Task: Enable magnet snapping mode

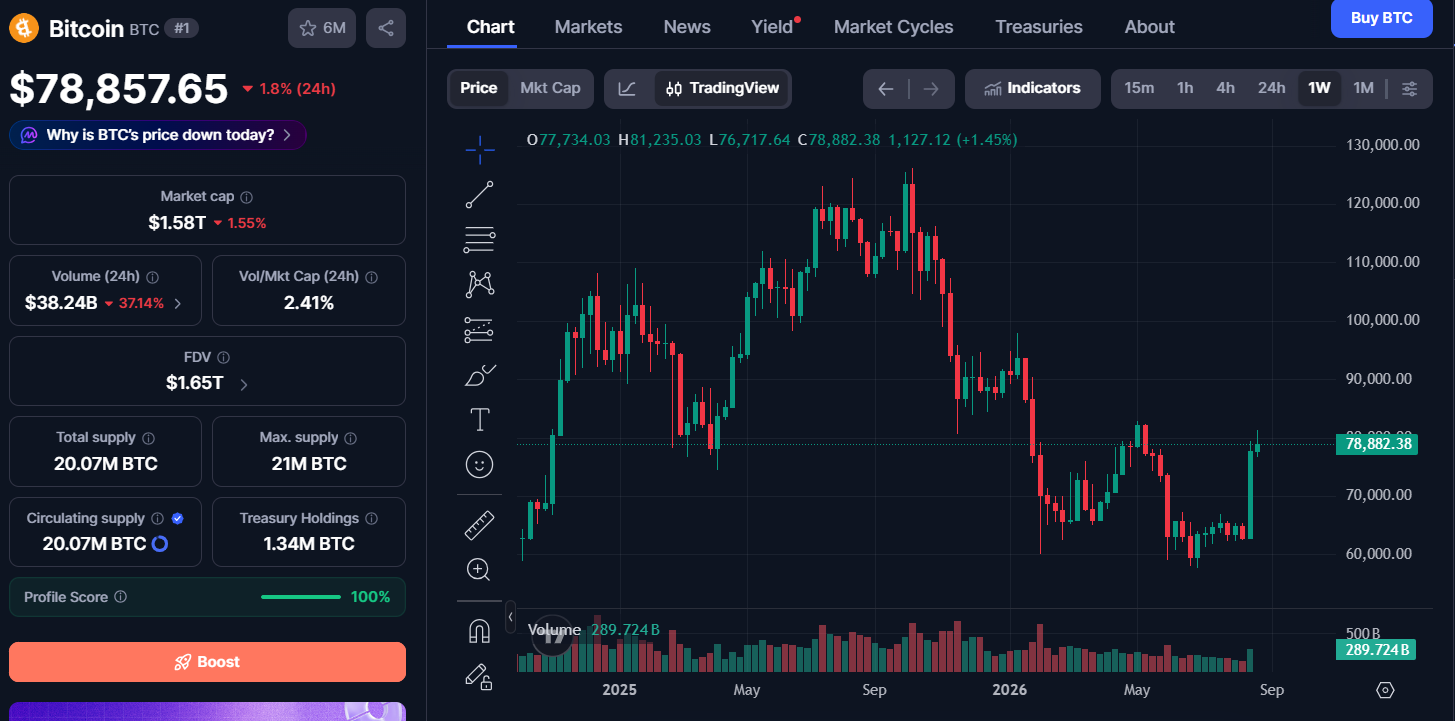Action: tap(480, 631)
